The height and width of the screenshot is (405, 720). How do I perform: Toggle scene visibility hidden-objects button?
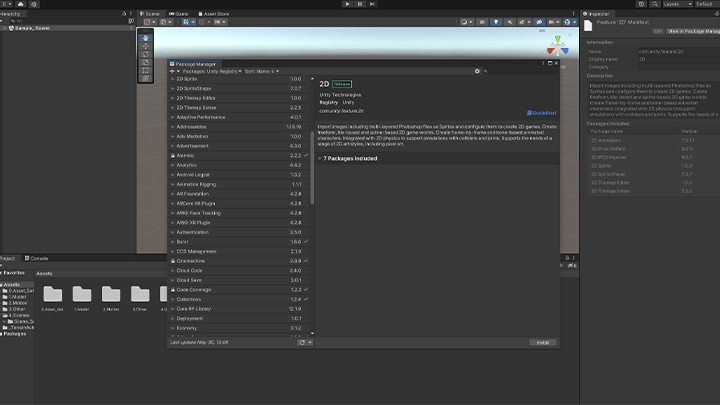[x=539, y=22]
